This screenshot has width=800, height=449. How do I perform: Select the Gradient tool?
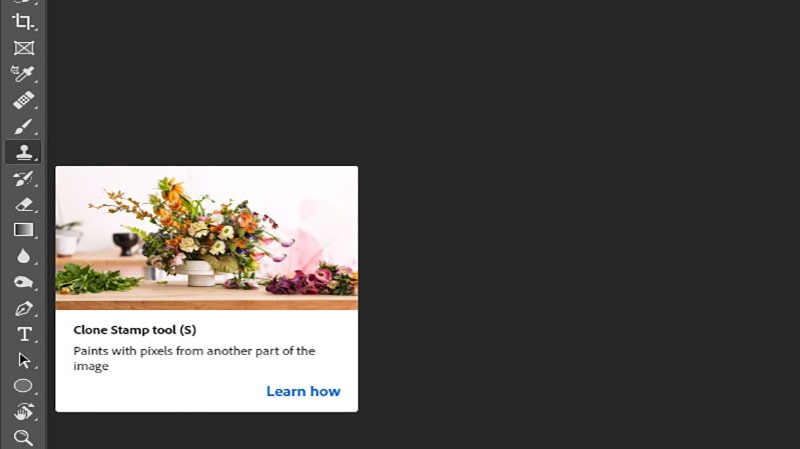[23, 230]
